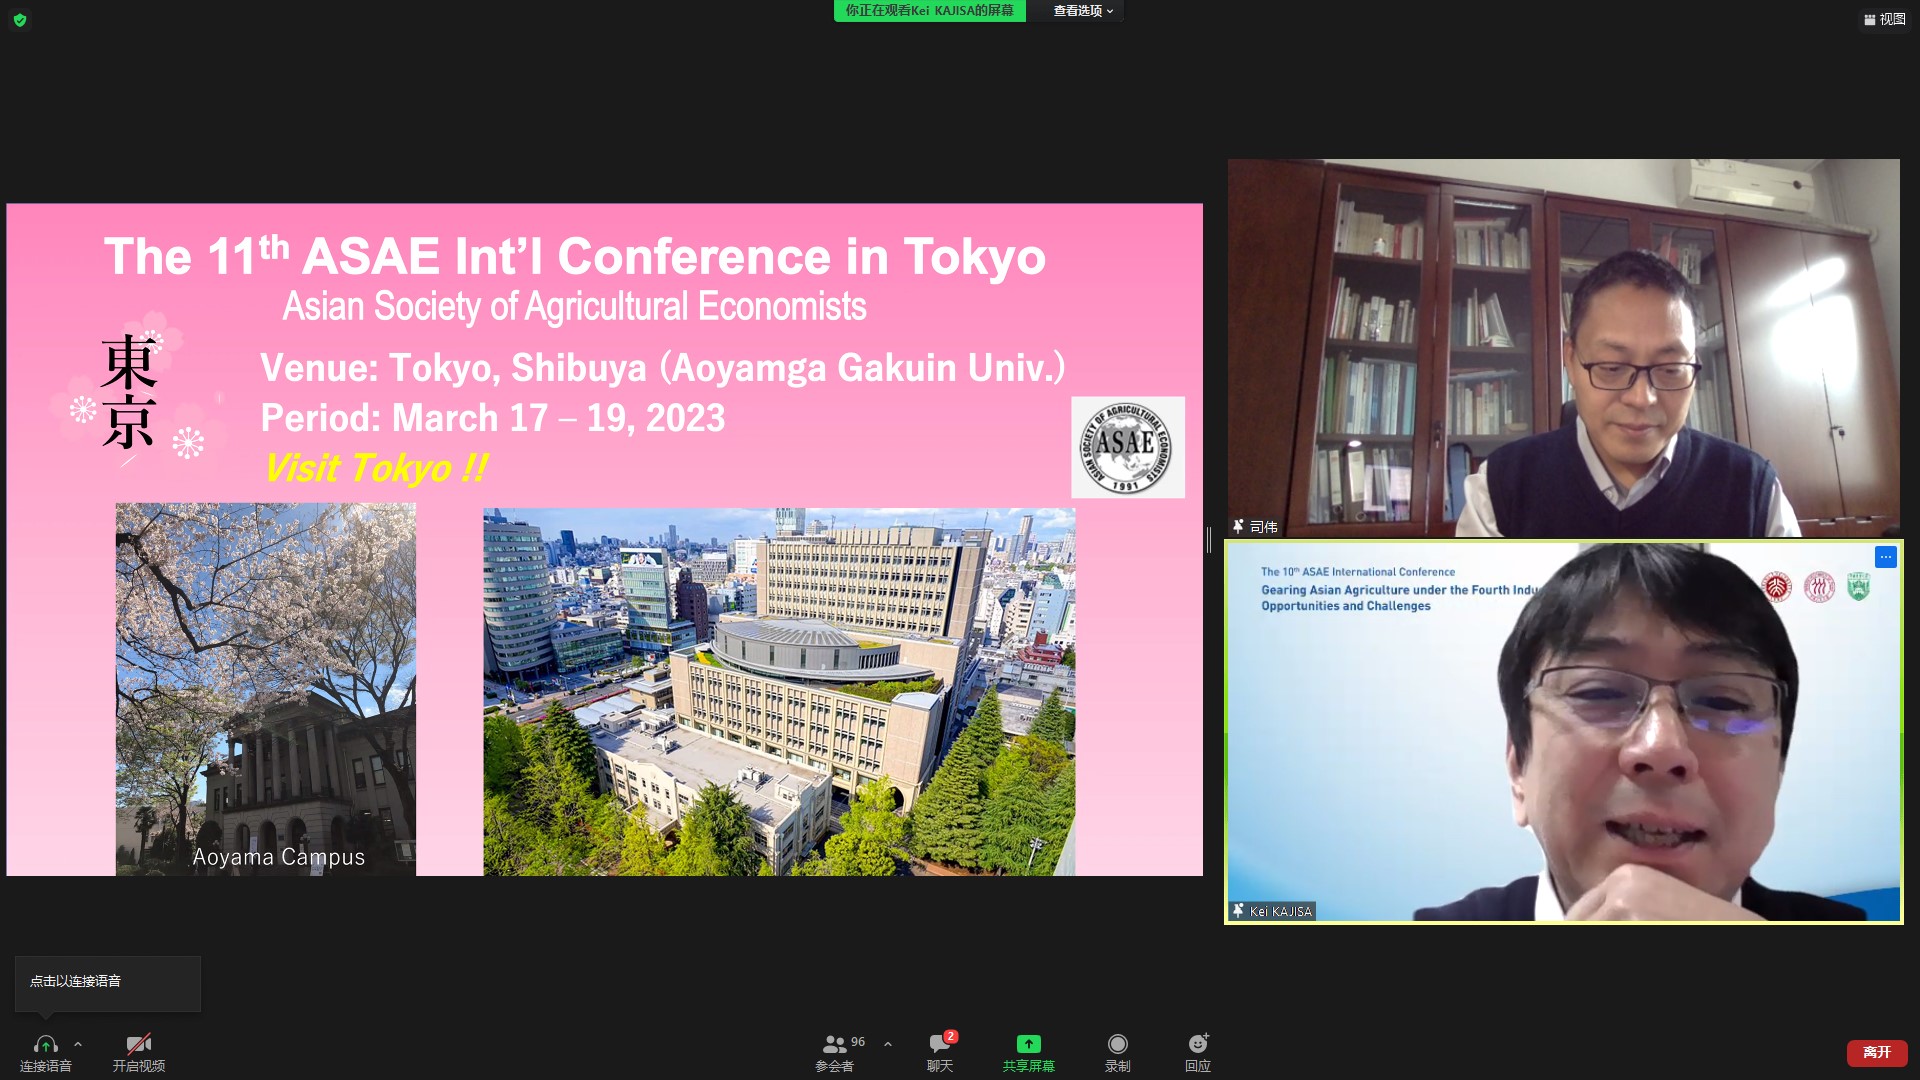
Task: Select the Kei KAJISA participant video tile
Action: point(1564,732)
